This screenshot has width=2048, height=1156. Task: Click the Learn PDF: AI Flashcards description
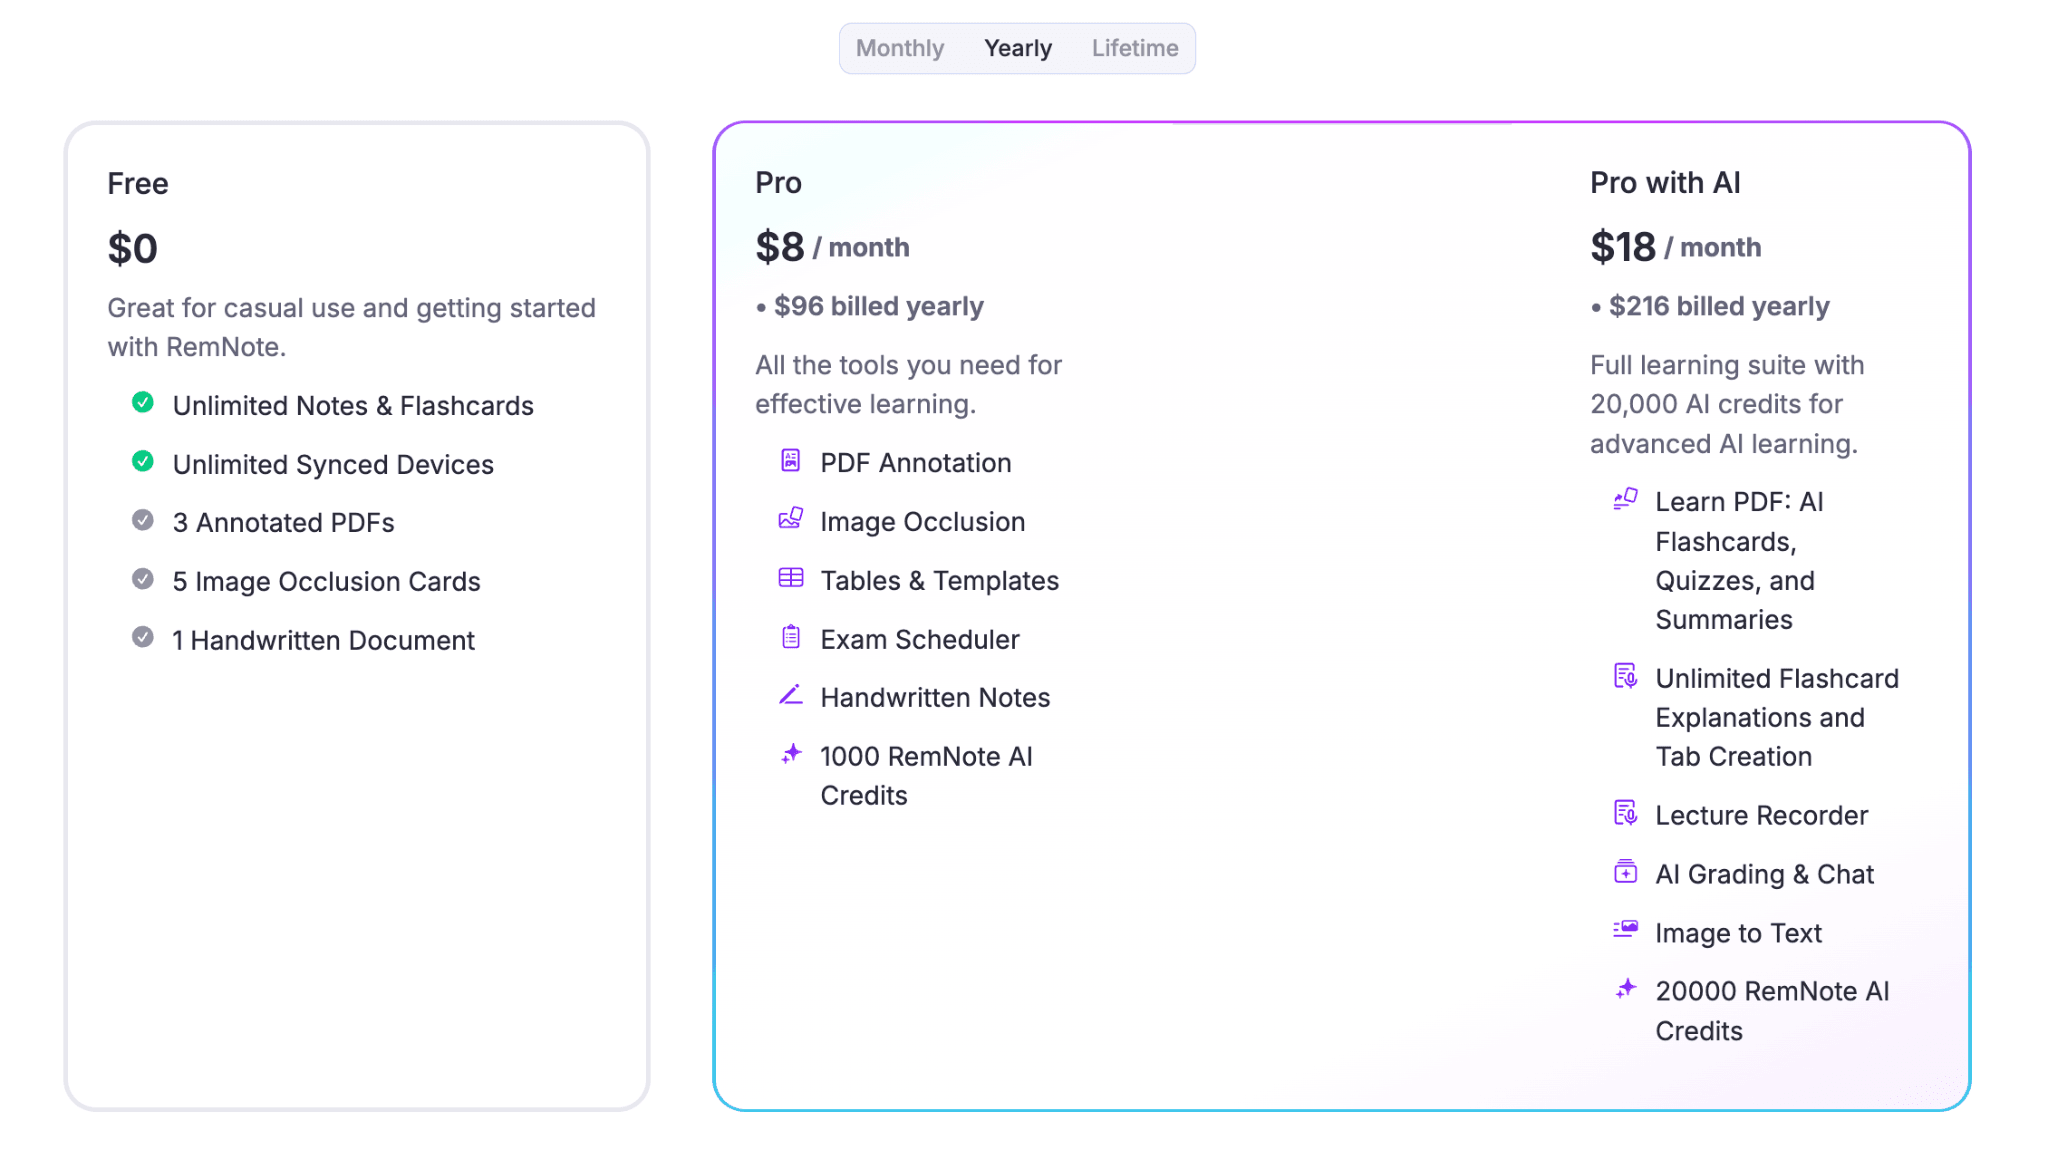point(1739,561)
